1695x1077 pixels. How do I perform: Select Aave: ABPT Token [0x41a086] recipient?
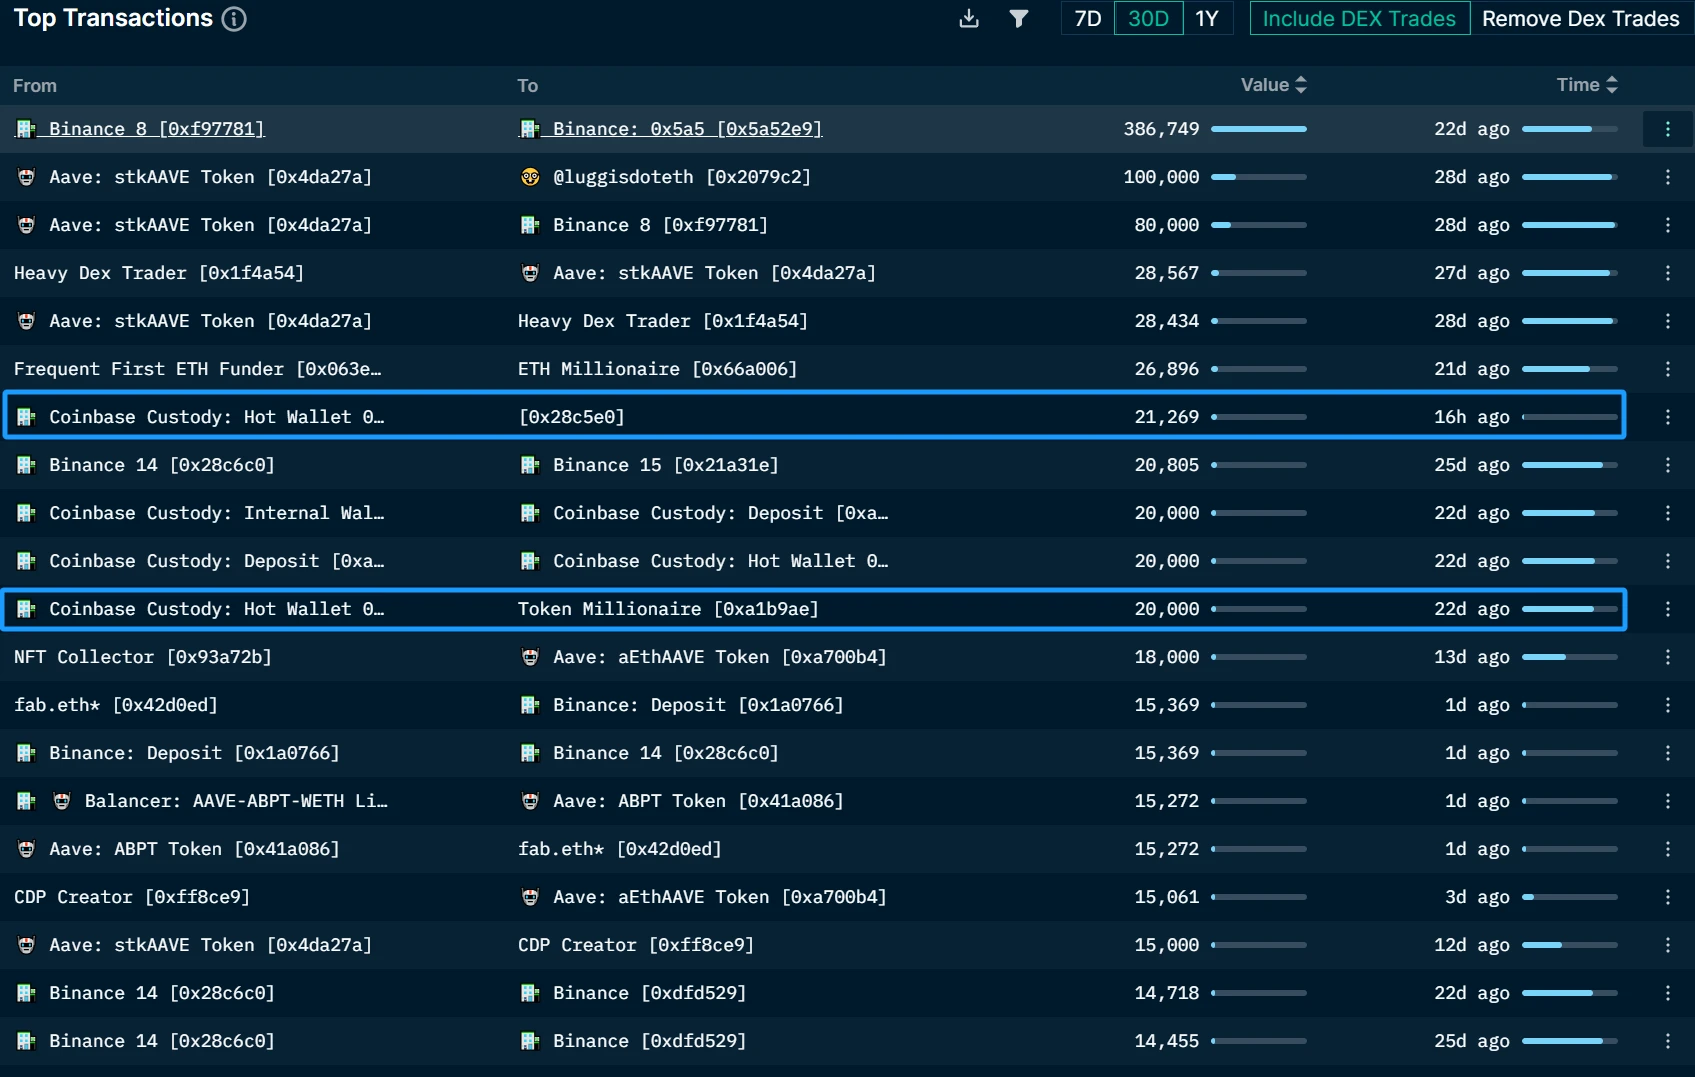698,801
